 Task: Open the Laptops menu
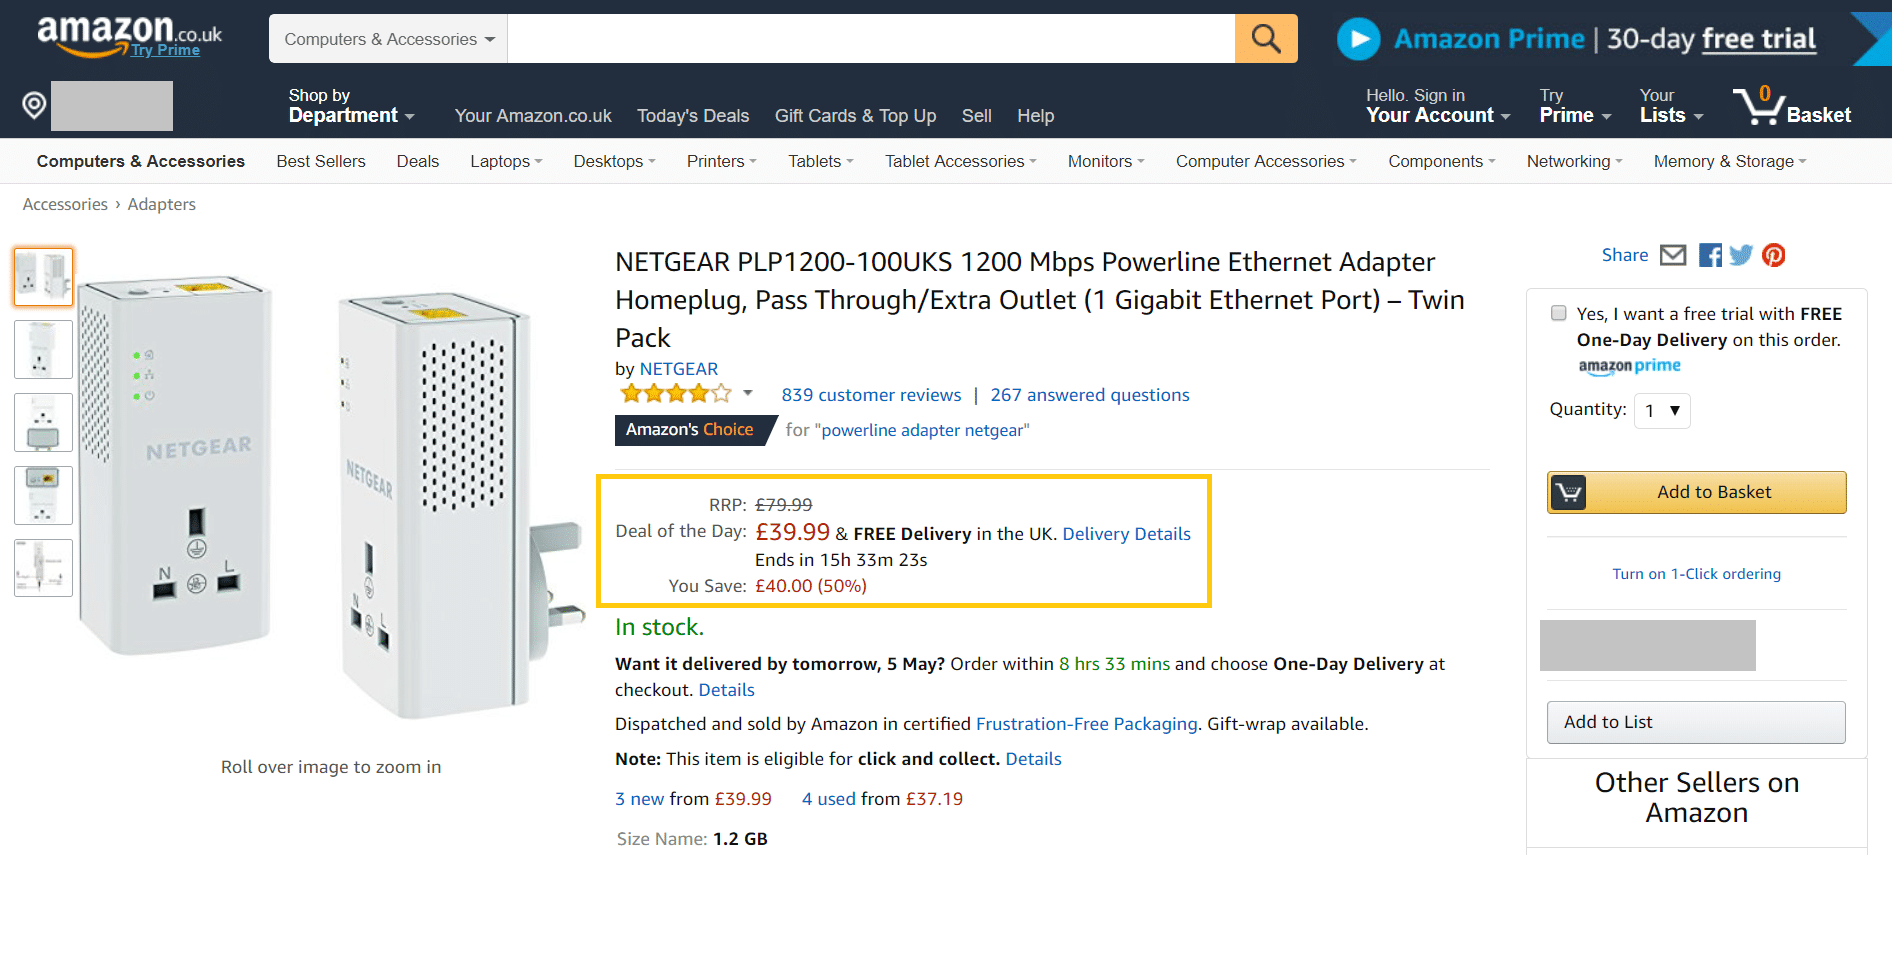pos(505,161)
